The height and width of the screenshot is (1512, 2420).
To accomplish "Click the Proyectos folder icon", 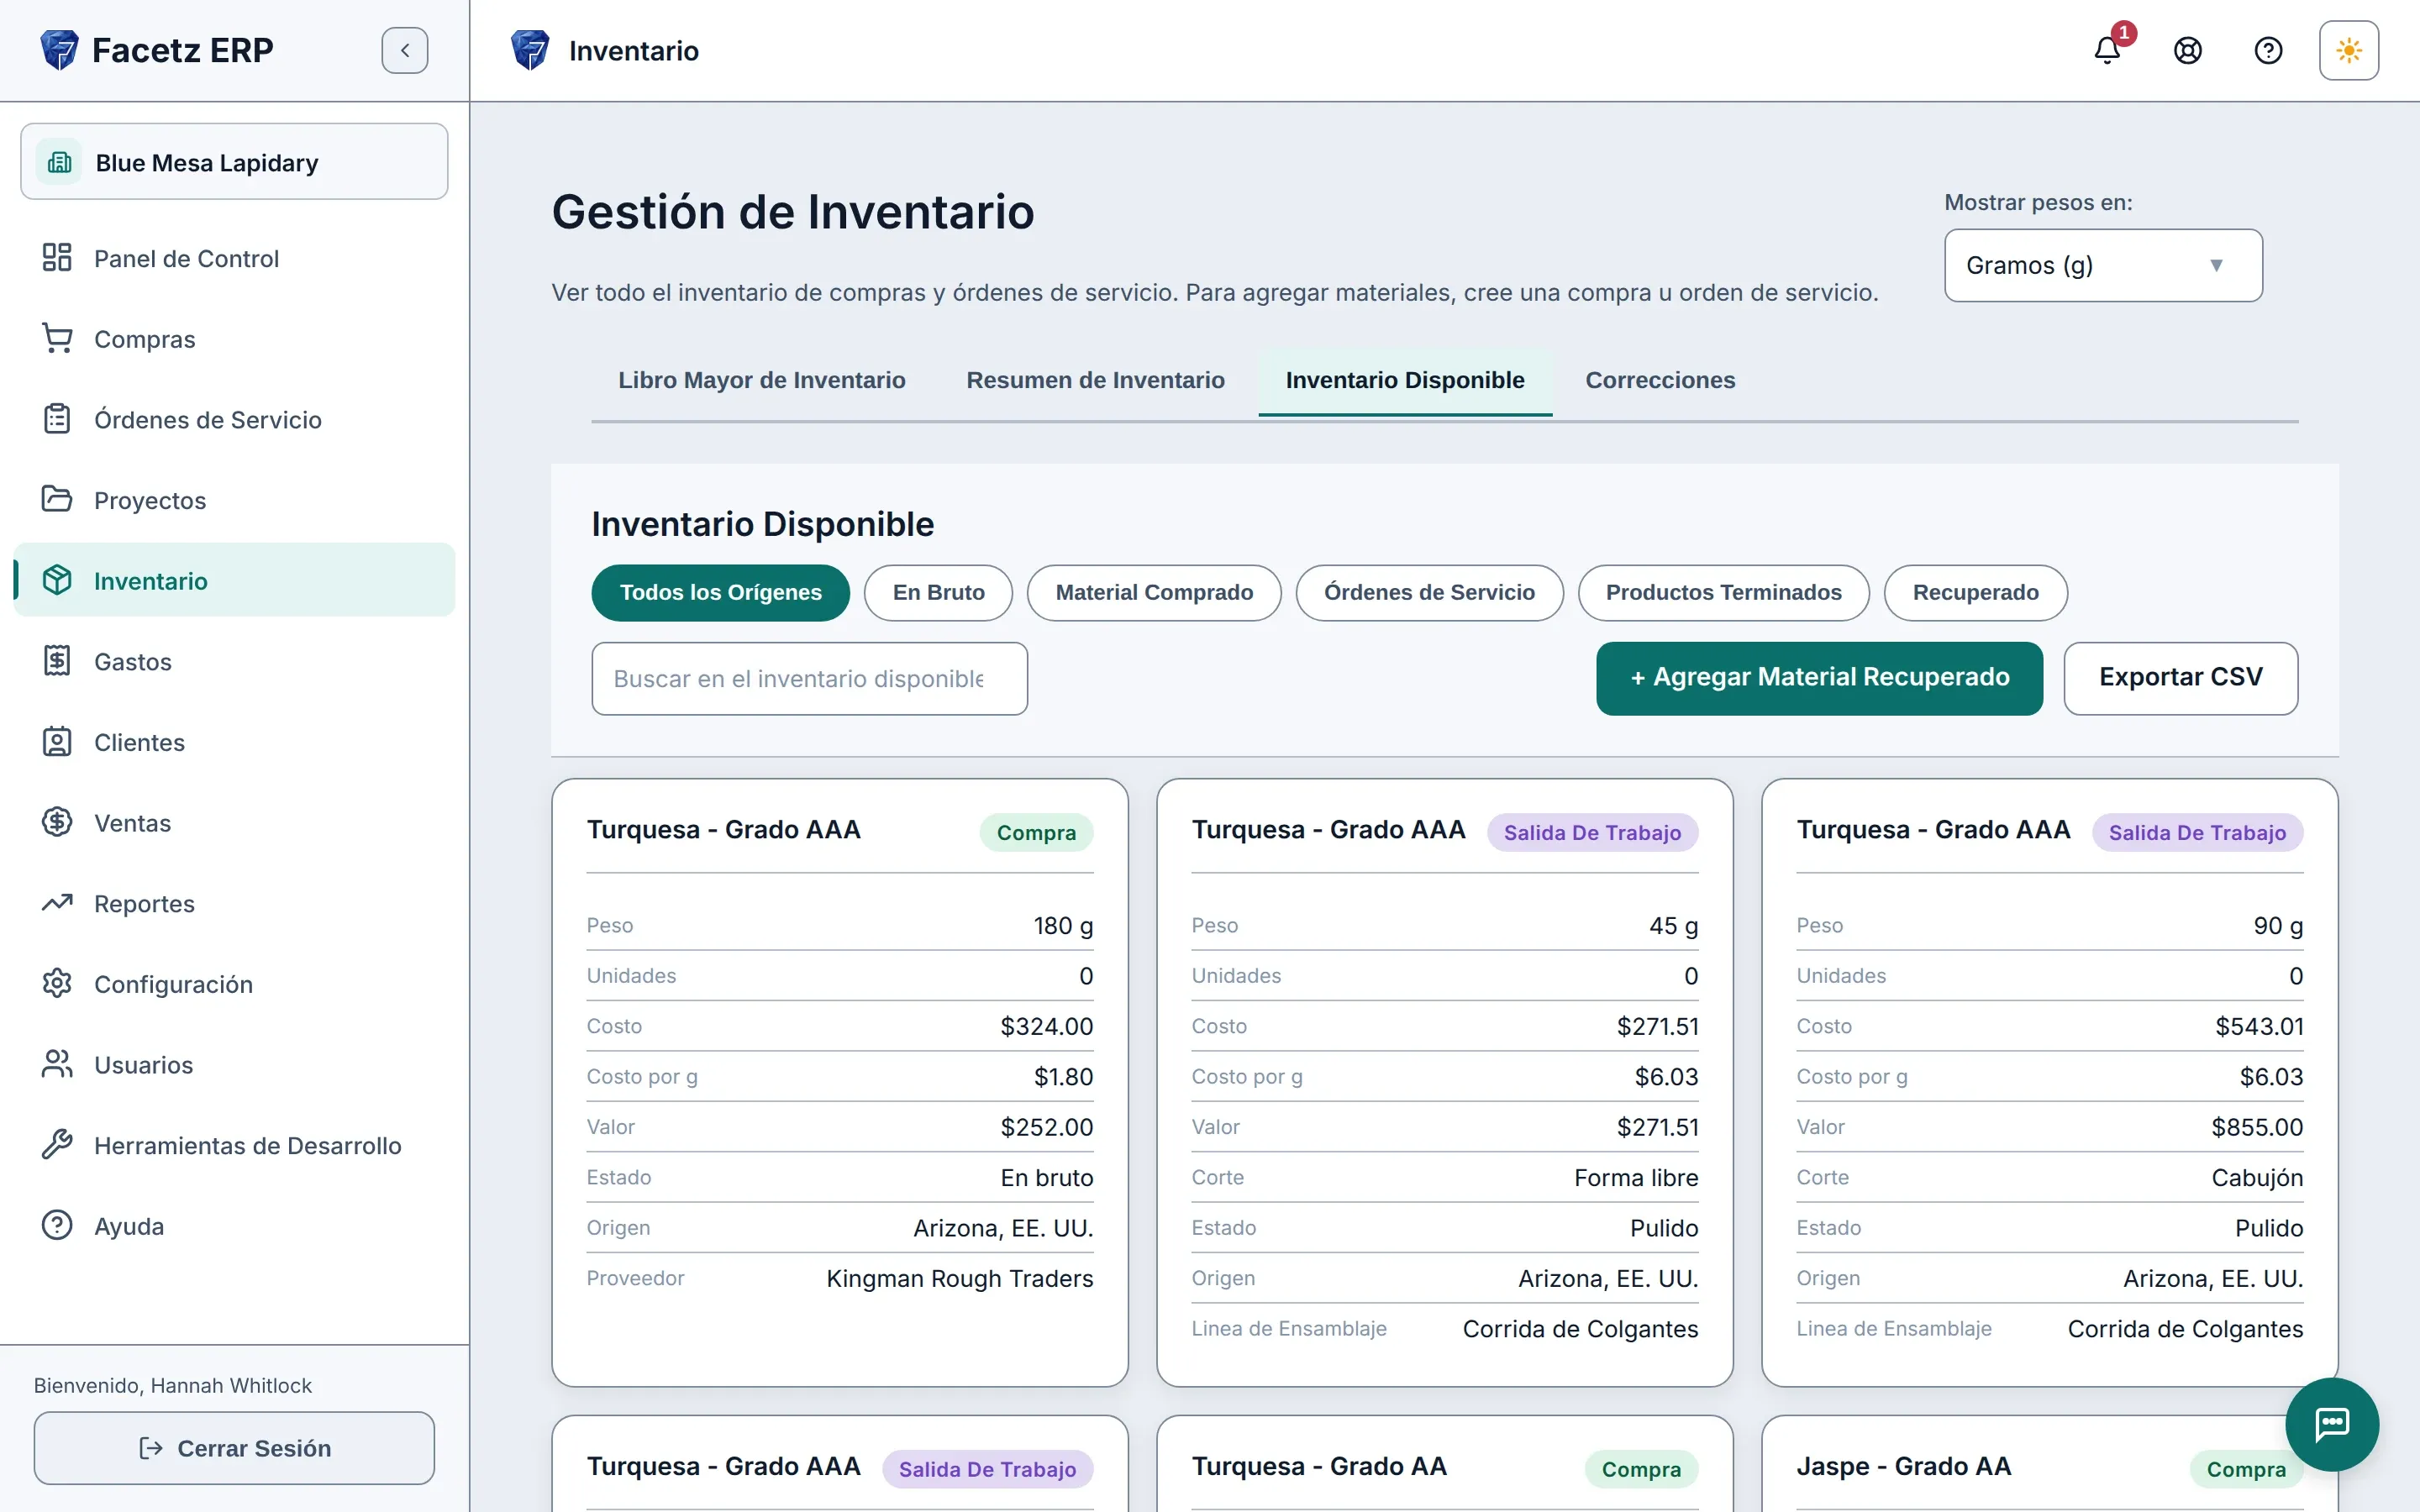I will pos(57,499).
